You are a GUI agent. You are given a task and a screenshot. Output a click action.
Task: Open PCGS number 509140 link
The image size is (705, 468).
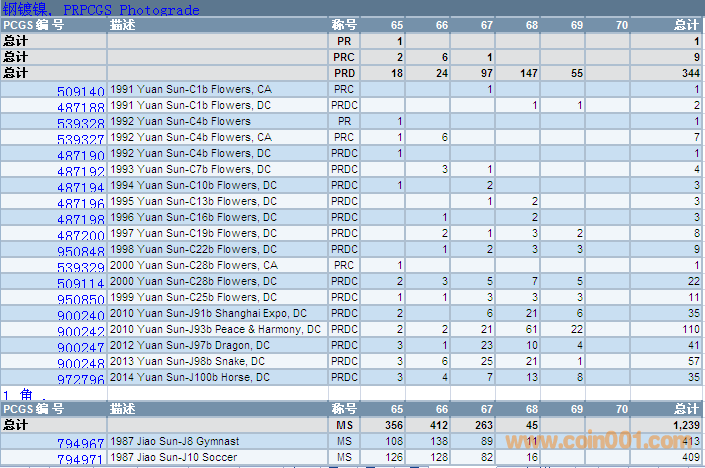point(81,91)
